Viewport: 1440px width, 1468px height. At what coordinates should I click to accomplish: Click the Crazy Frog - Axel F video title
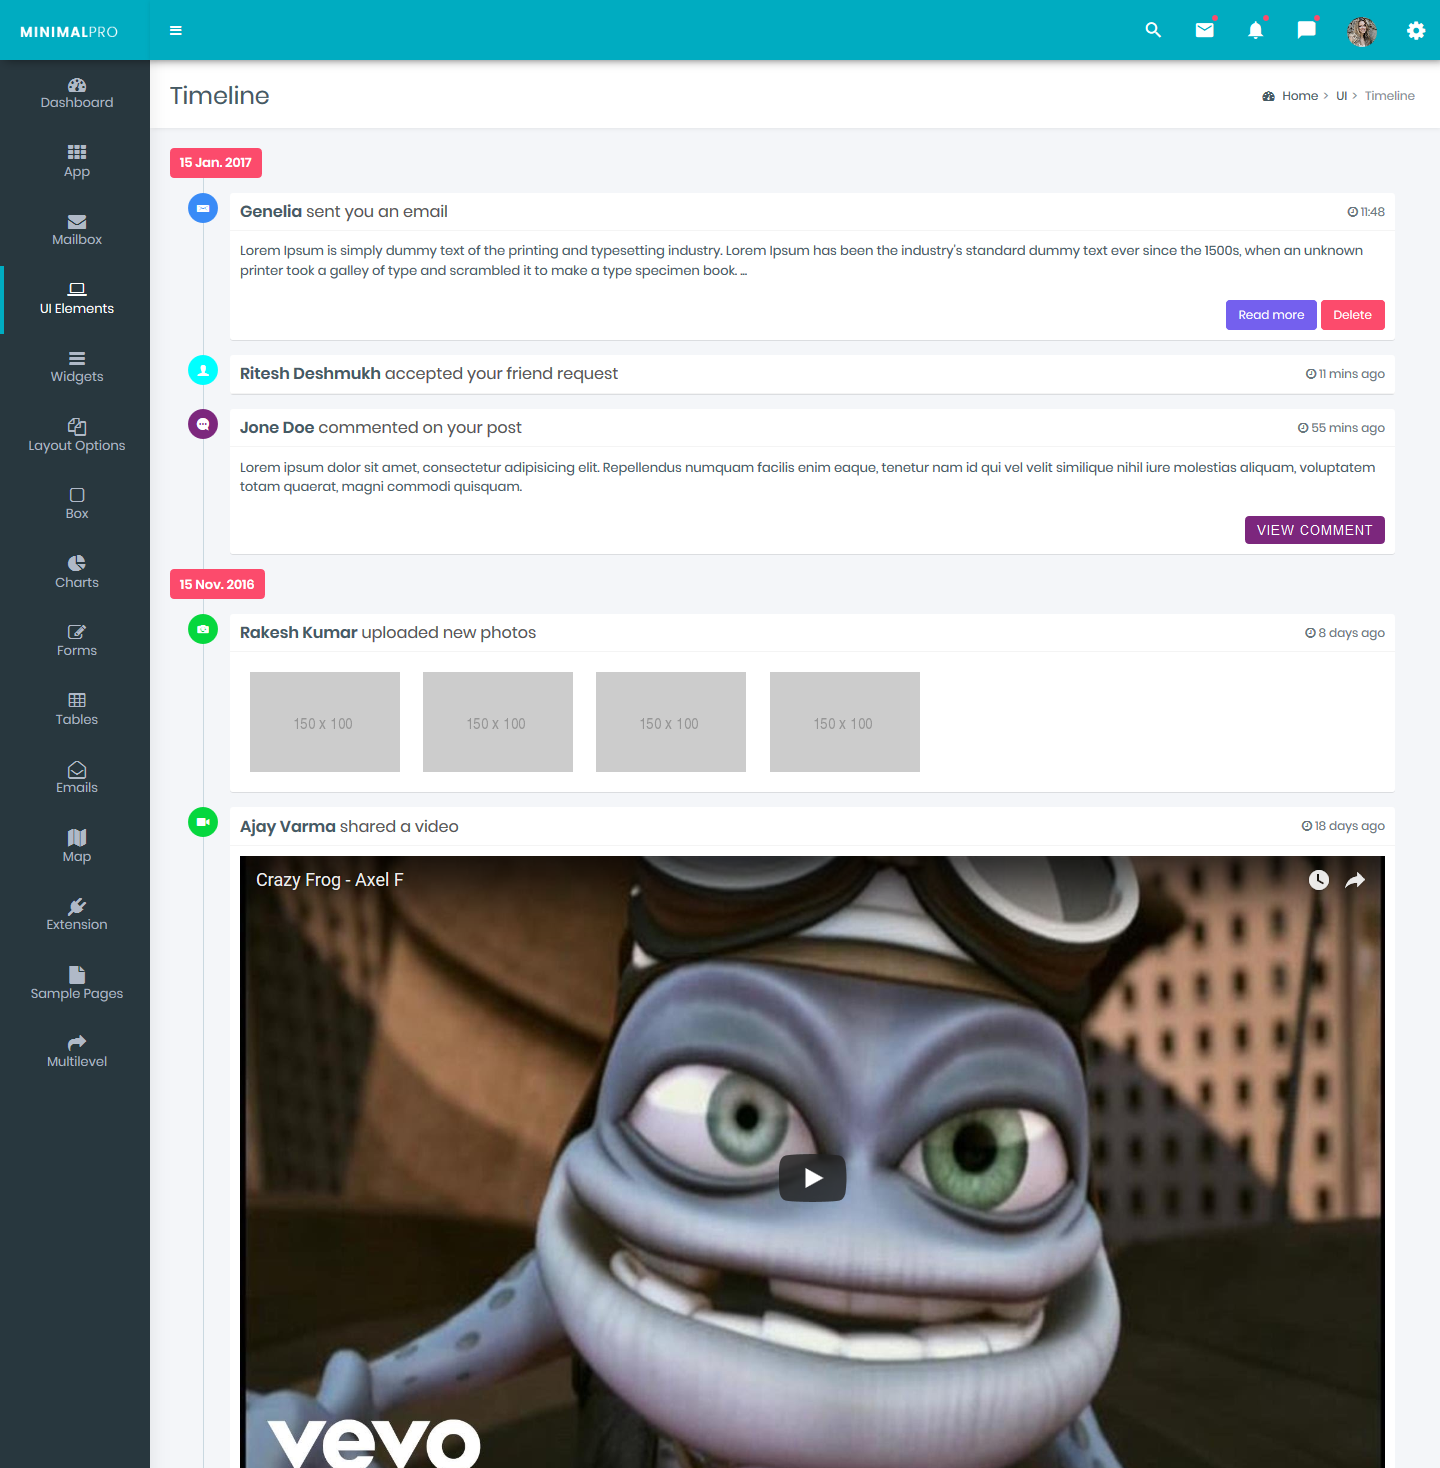[330, 880]
